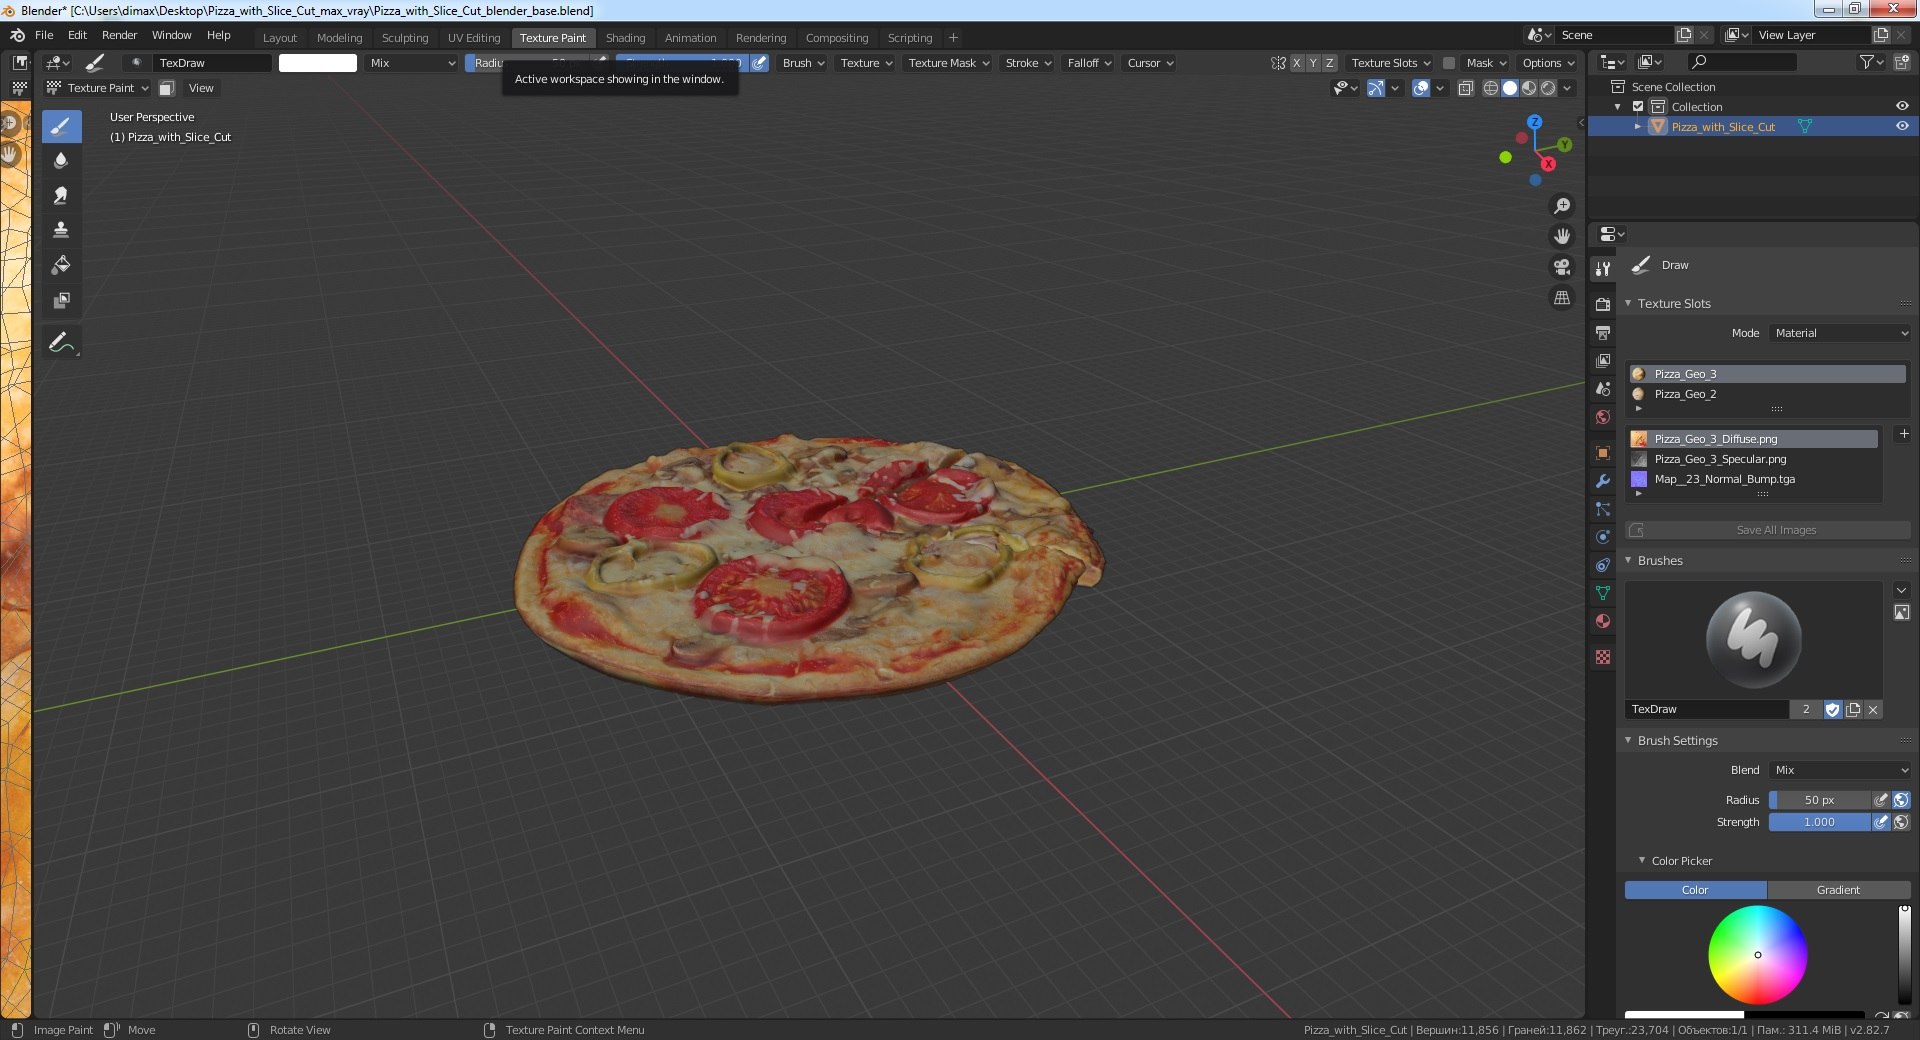The image size is (1920, 1040).
Task: Hide the Collection in the outliner
Action: tap(1902, 107)
